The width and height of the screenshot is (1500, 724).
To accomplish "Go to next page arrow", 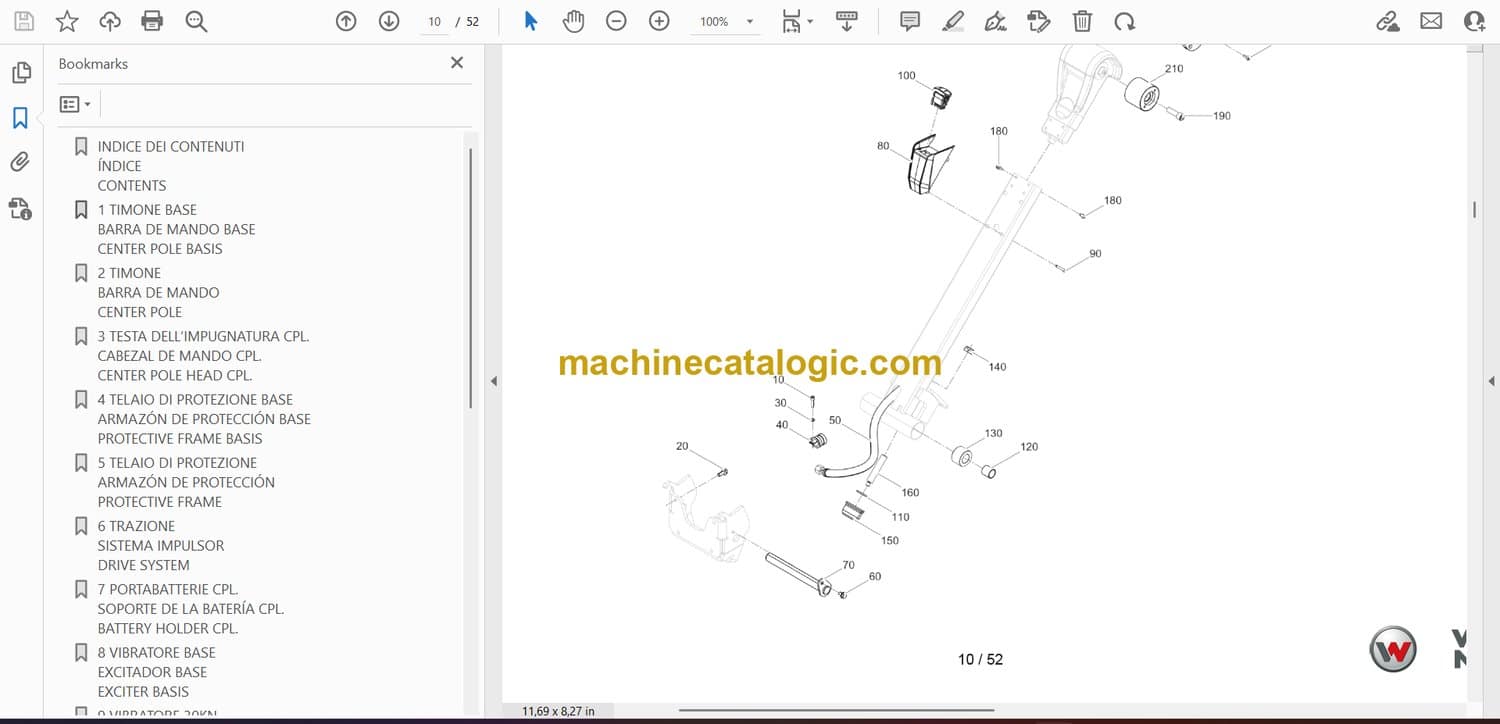I will coord(389,21).
